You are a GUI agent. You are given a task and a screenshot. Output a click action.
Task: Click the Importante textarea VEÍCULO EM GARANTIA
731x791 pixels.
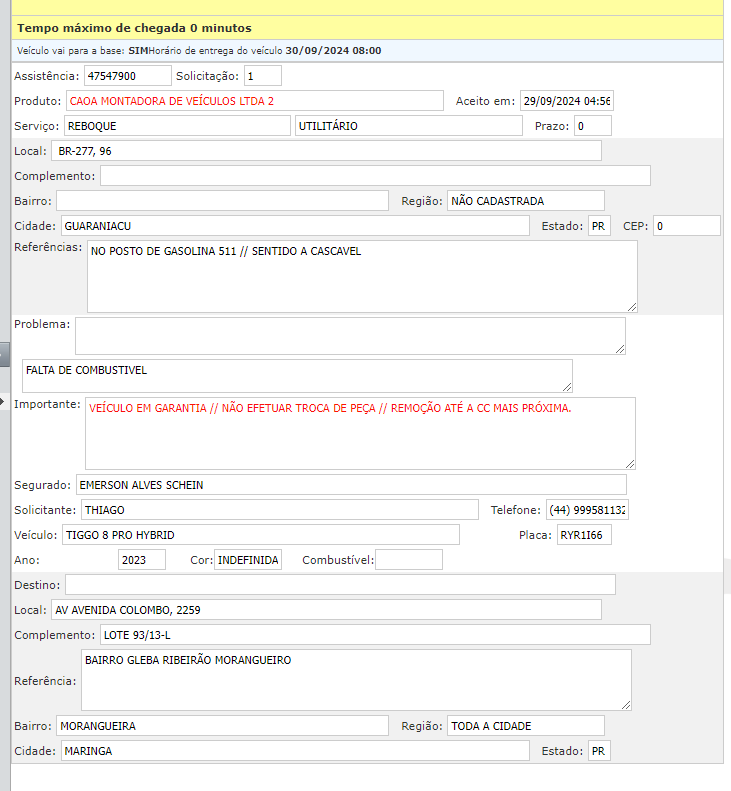coord(360,433)
